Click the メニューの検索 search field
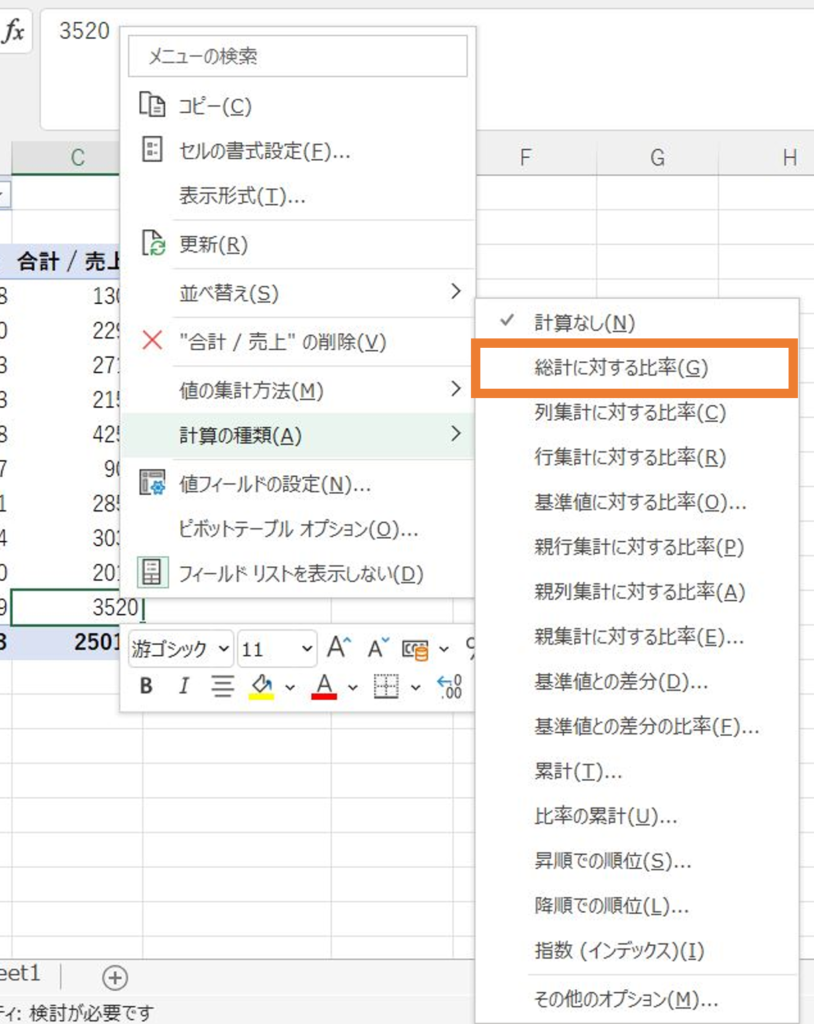The width and height of the screenshot is (814, 1024). point(297,55)
